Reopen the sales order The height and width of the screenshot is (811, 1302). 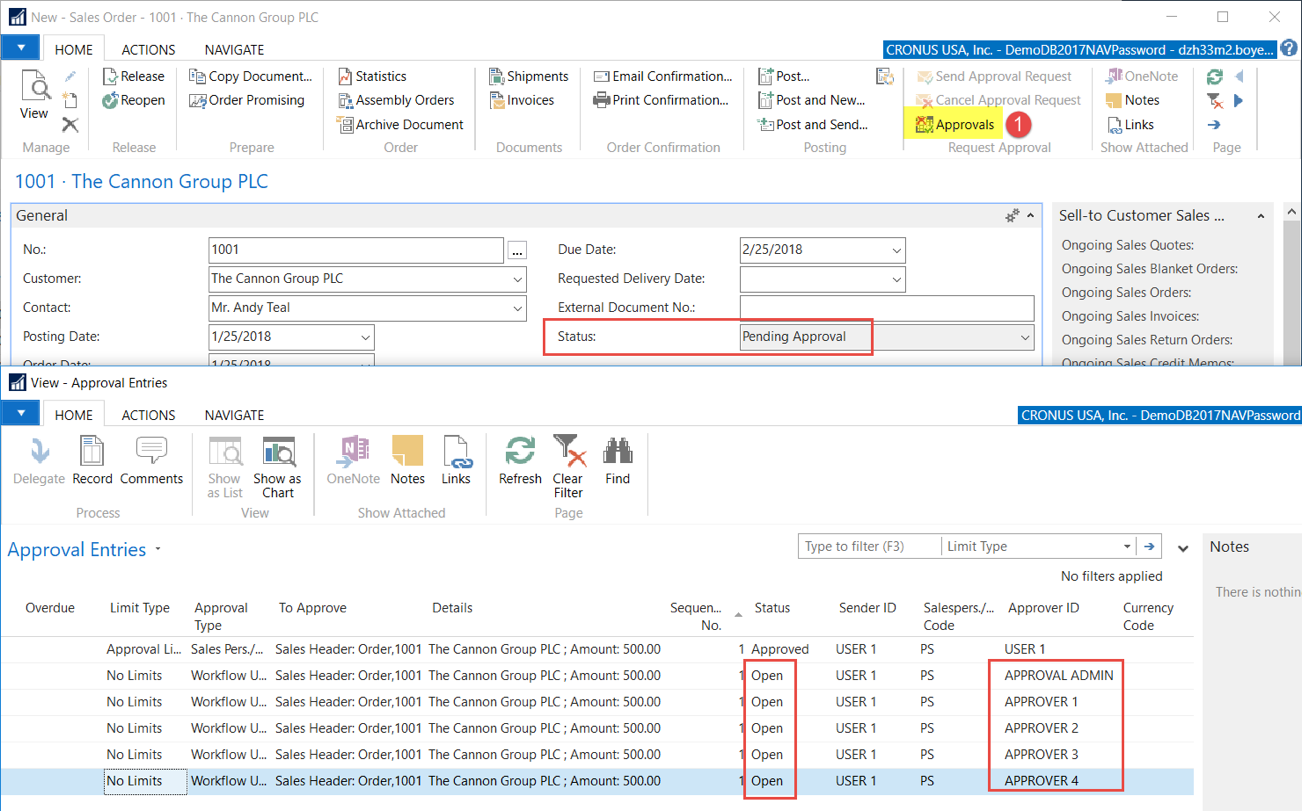click(x=134, y=100)
